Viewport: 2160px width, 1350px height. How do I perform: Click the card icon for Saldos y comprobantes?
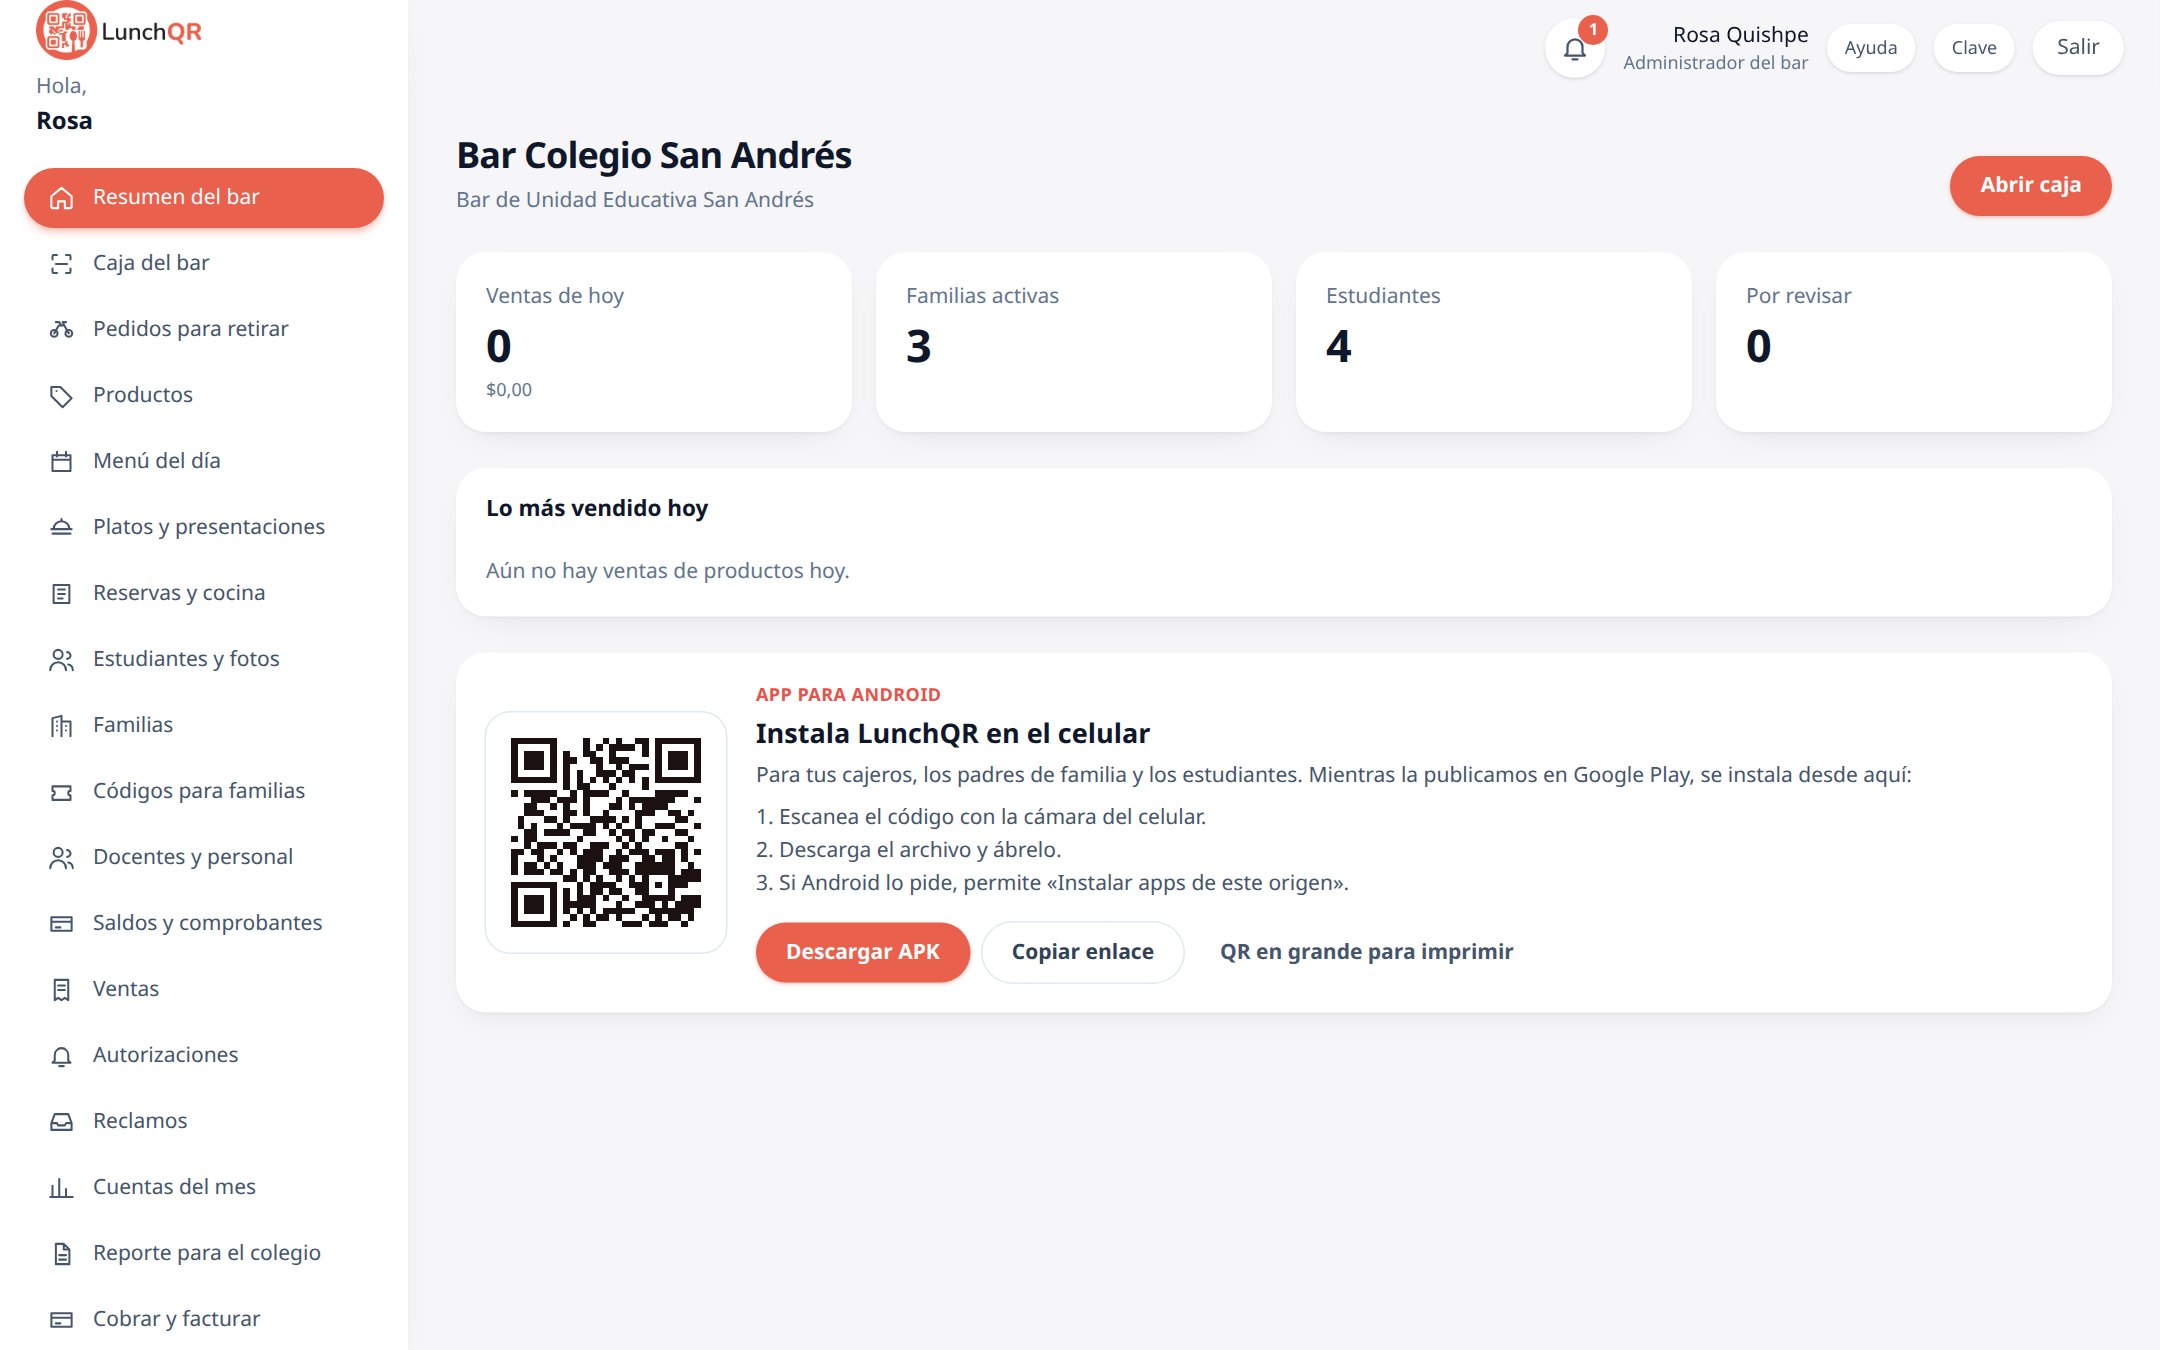62,924
